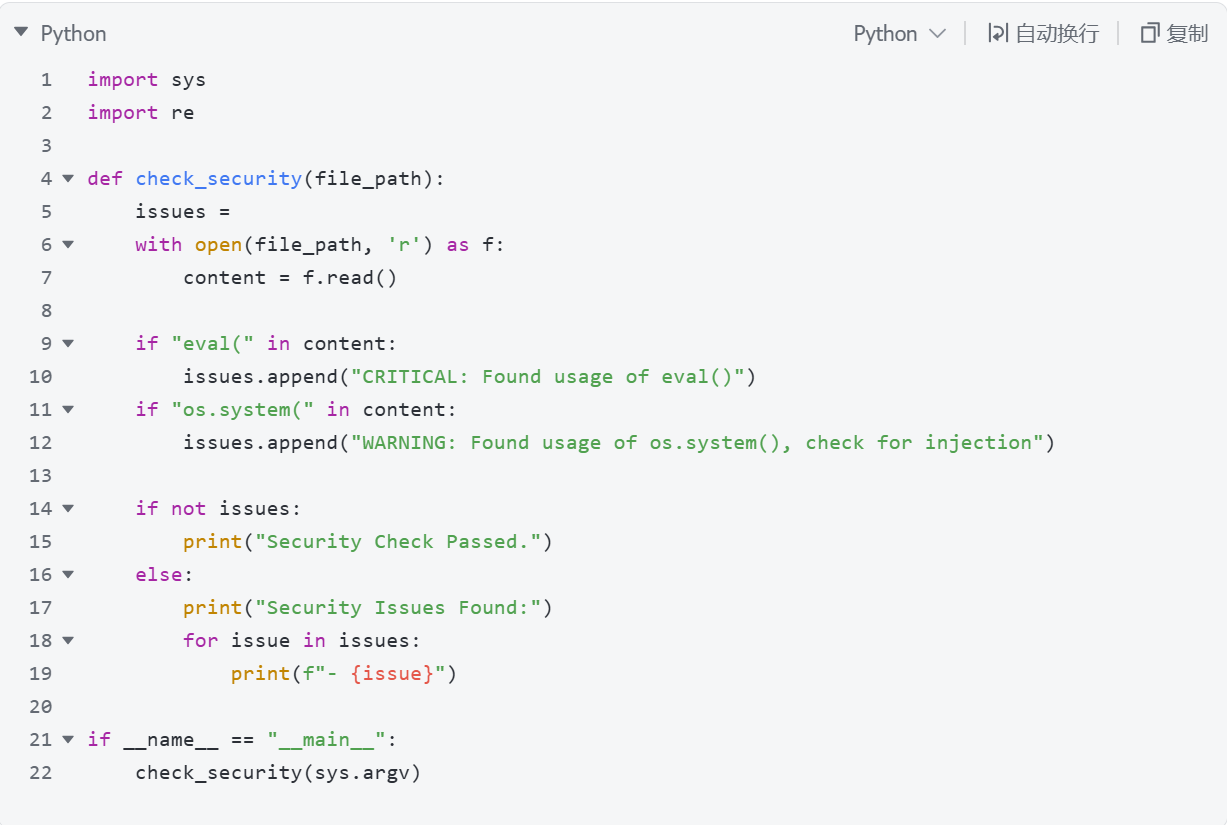Image resolution: width=1227 pixels, height=825 pixels.
Task: Click the check_security function name in definition
Action: tap(218, 179)
